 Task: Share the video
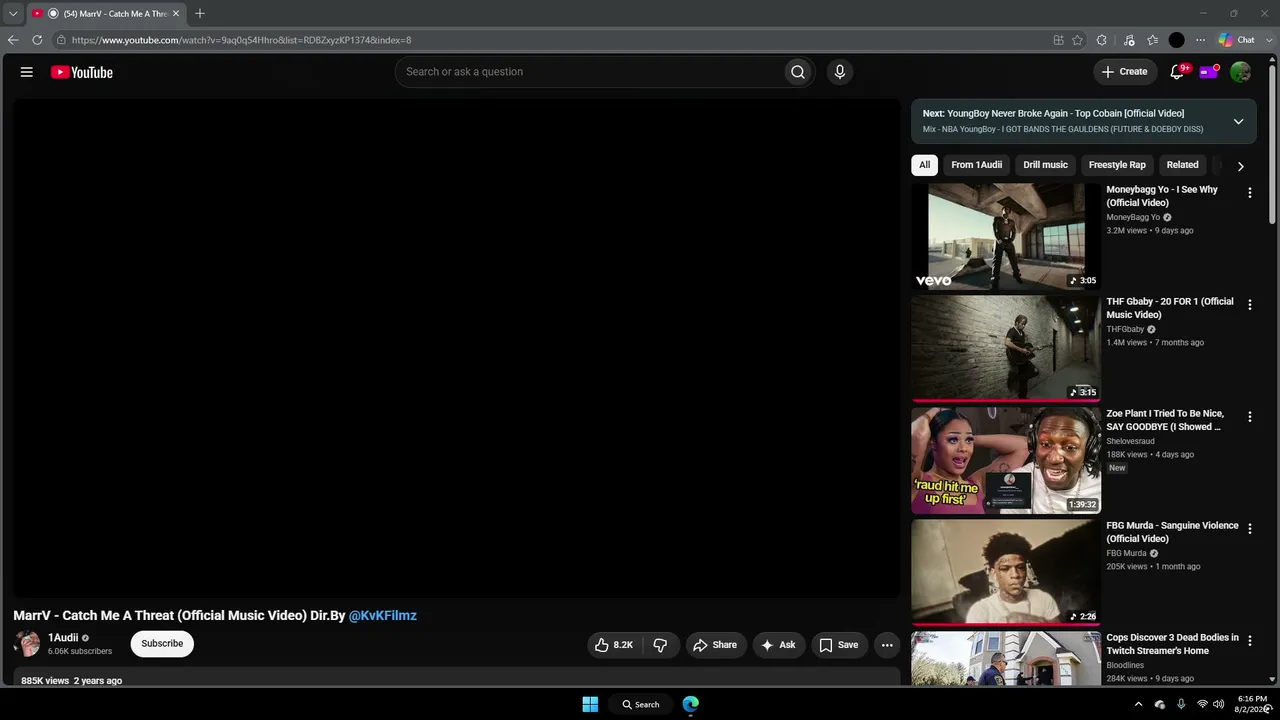pyautogui.click(x=715, y=645)
